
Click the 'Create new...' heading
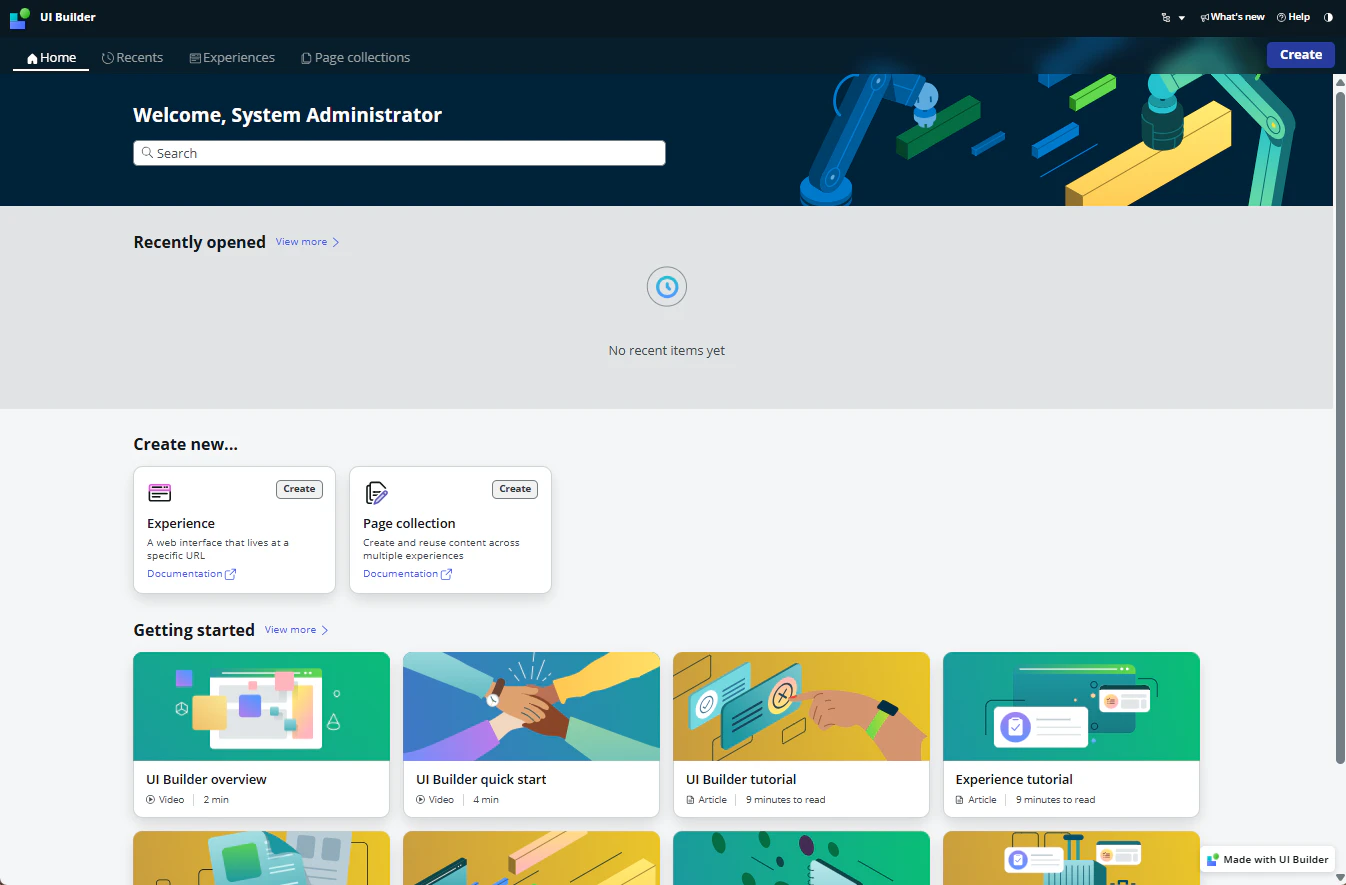(x=186, y=444)
